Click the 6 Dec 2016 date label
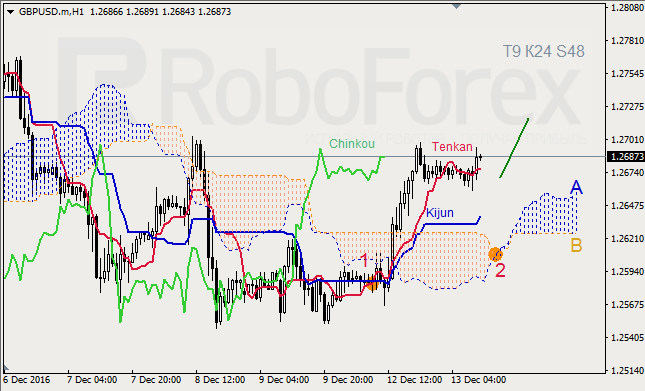 [x=27, y=379]
